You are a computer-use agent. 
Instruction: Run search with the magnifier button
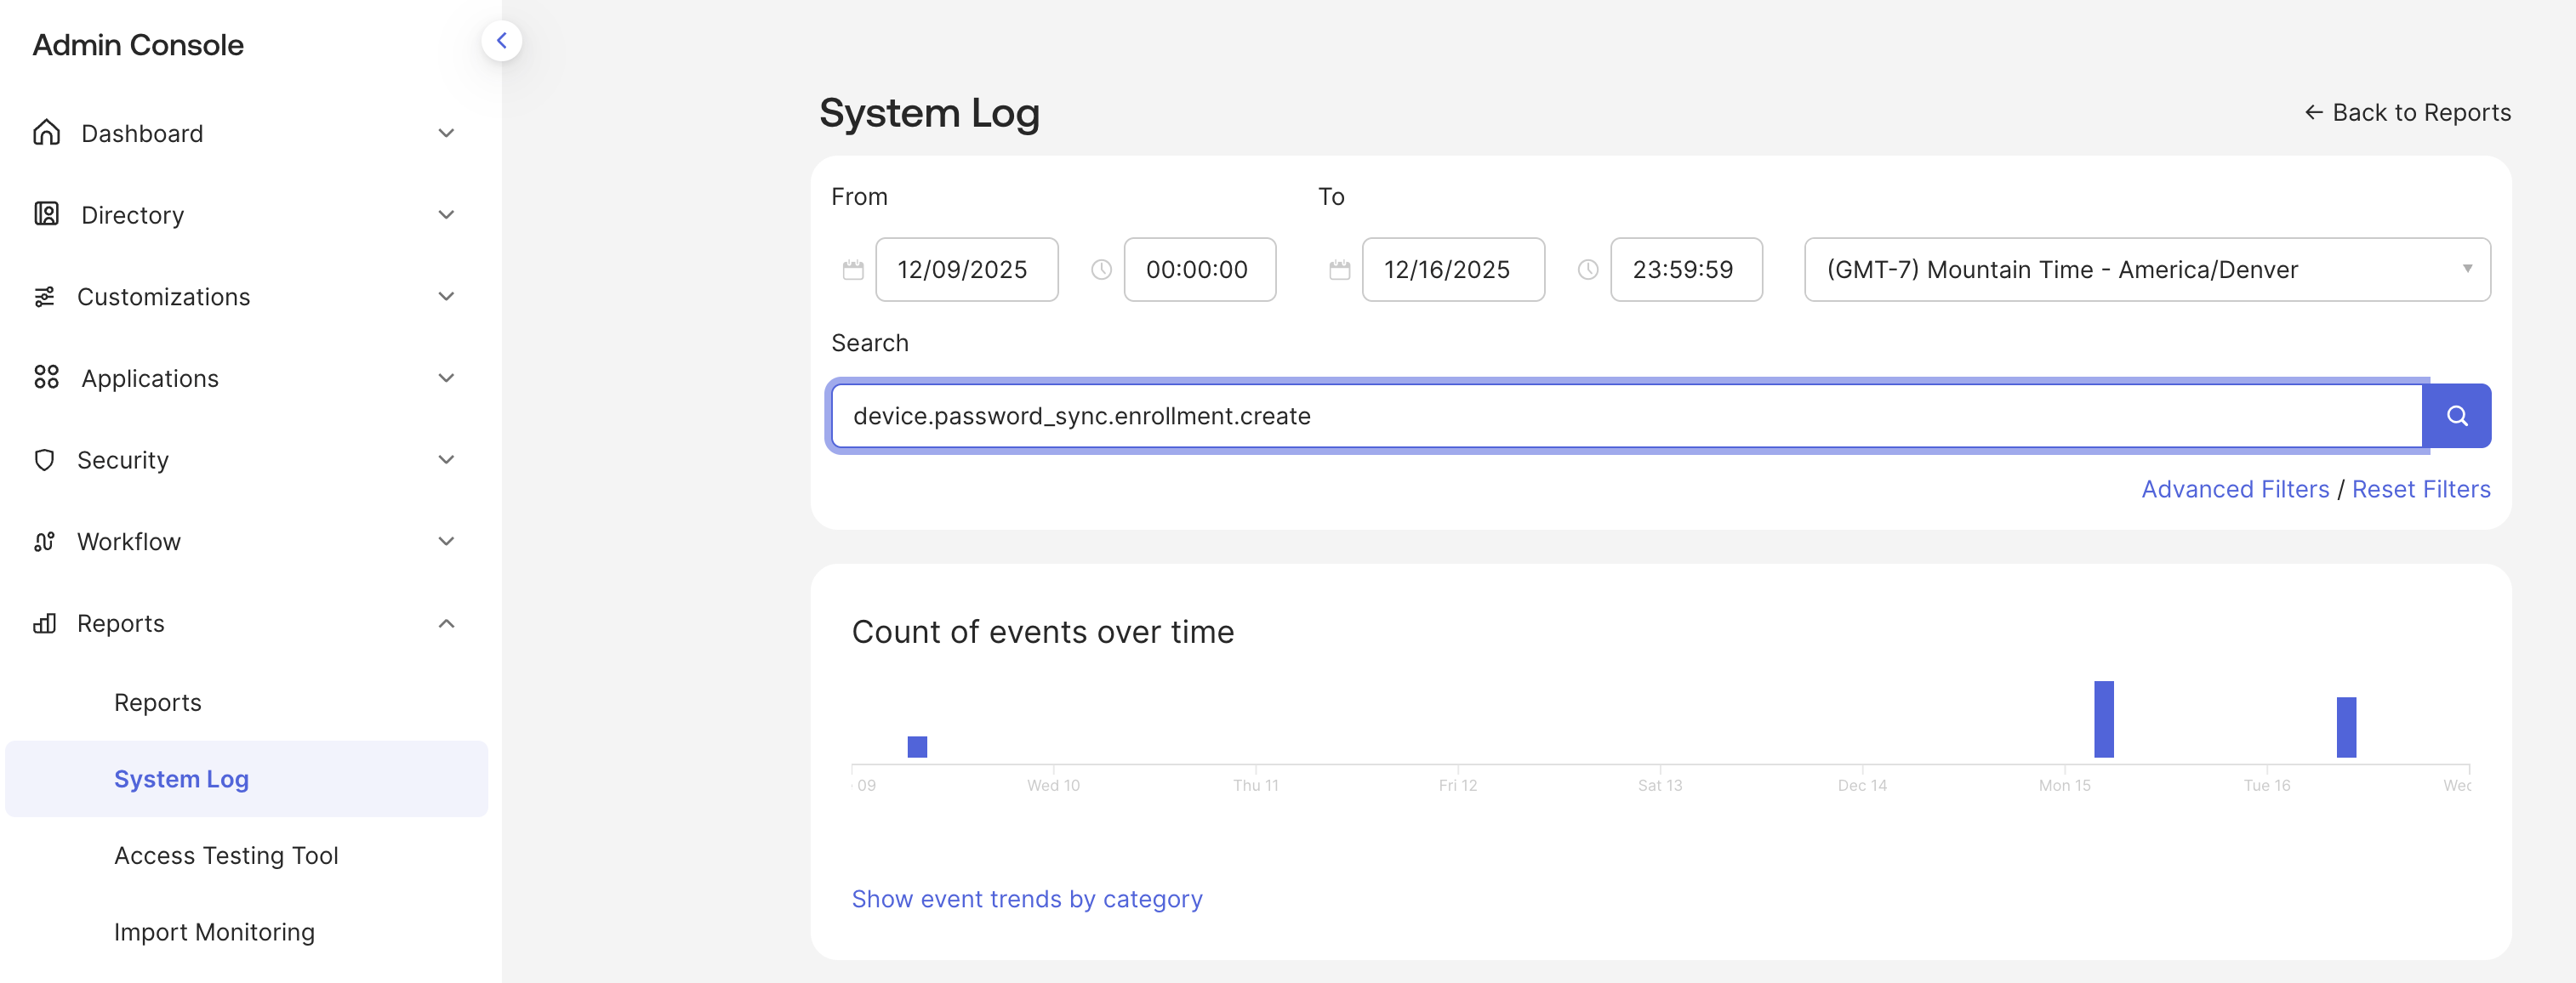pos(2457,416)
